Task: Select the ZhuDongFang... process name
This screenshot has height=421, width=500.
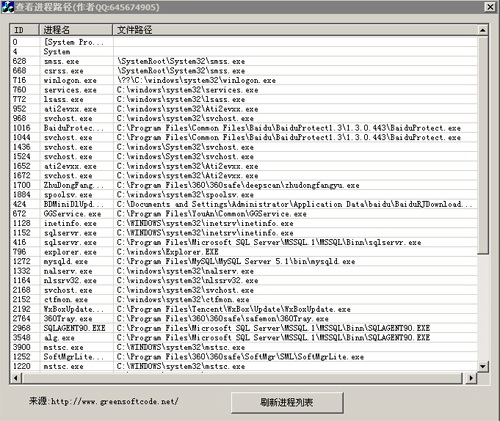Action: [74, 185]
